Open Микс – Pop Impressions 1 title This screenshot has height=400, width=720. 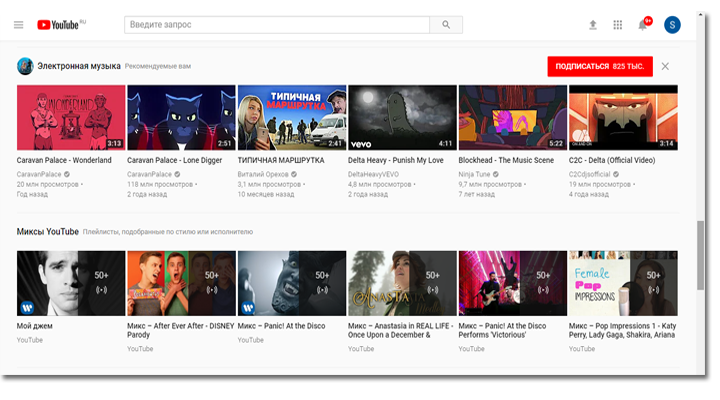(x=623, y=330)
